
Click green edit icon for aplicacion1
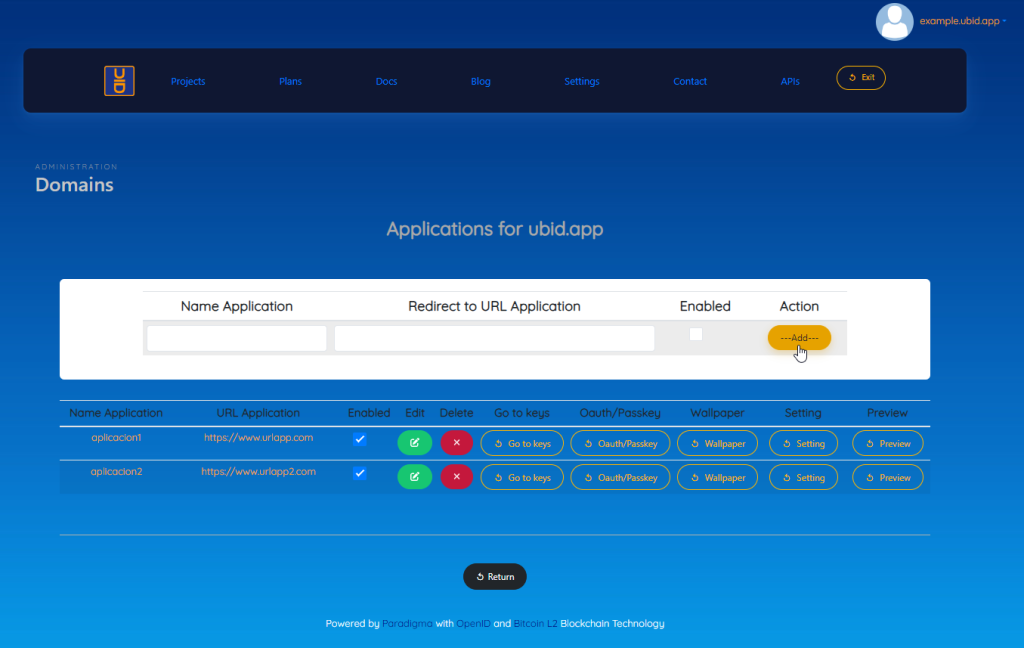(x=414, y=443)
